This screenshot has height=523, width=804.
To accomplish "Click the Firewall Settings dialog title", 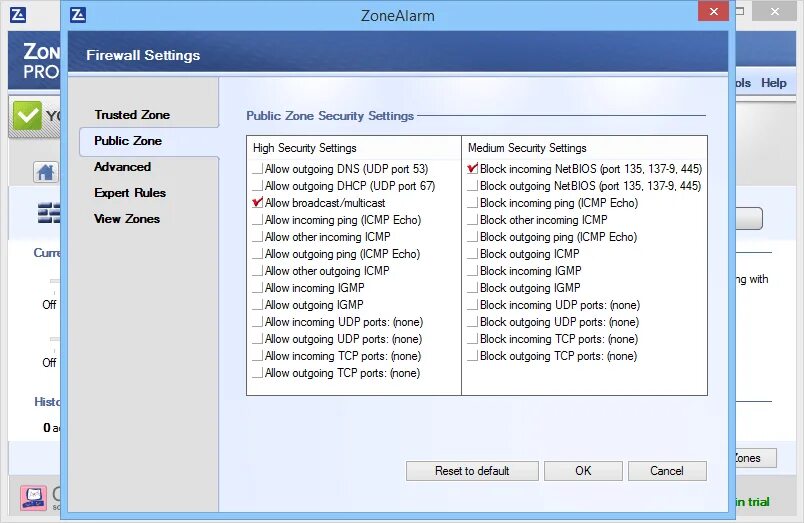I will click(143, 55).
